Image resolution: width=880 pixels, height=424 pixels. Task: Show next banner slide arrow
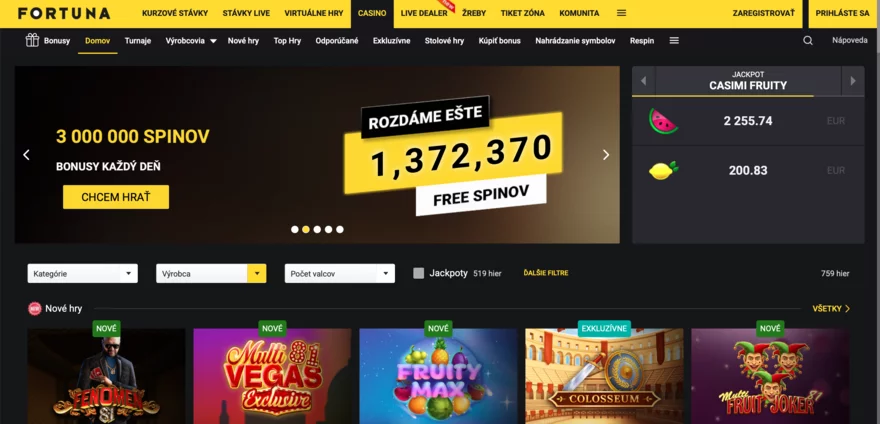(x=606, y=154)
